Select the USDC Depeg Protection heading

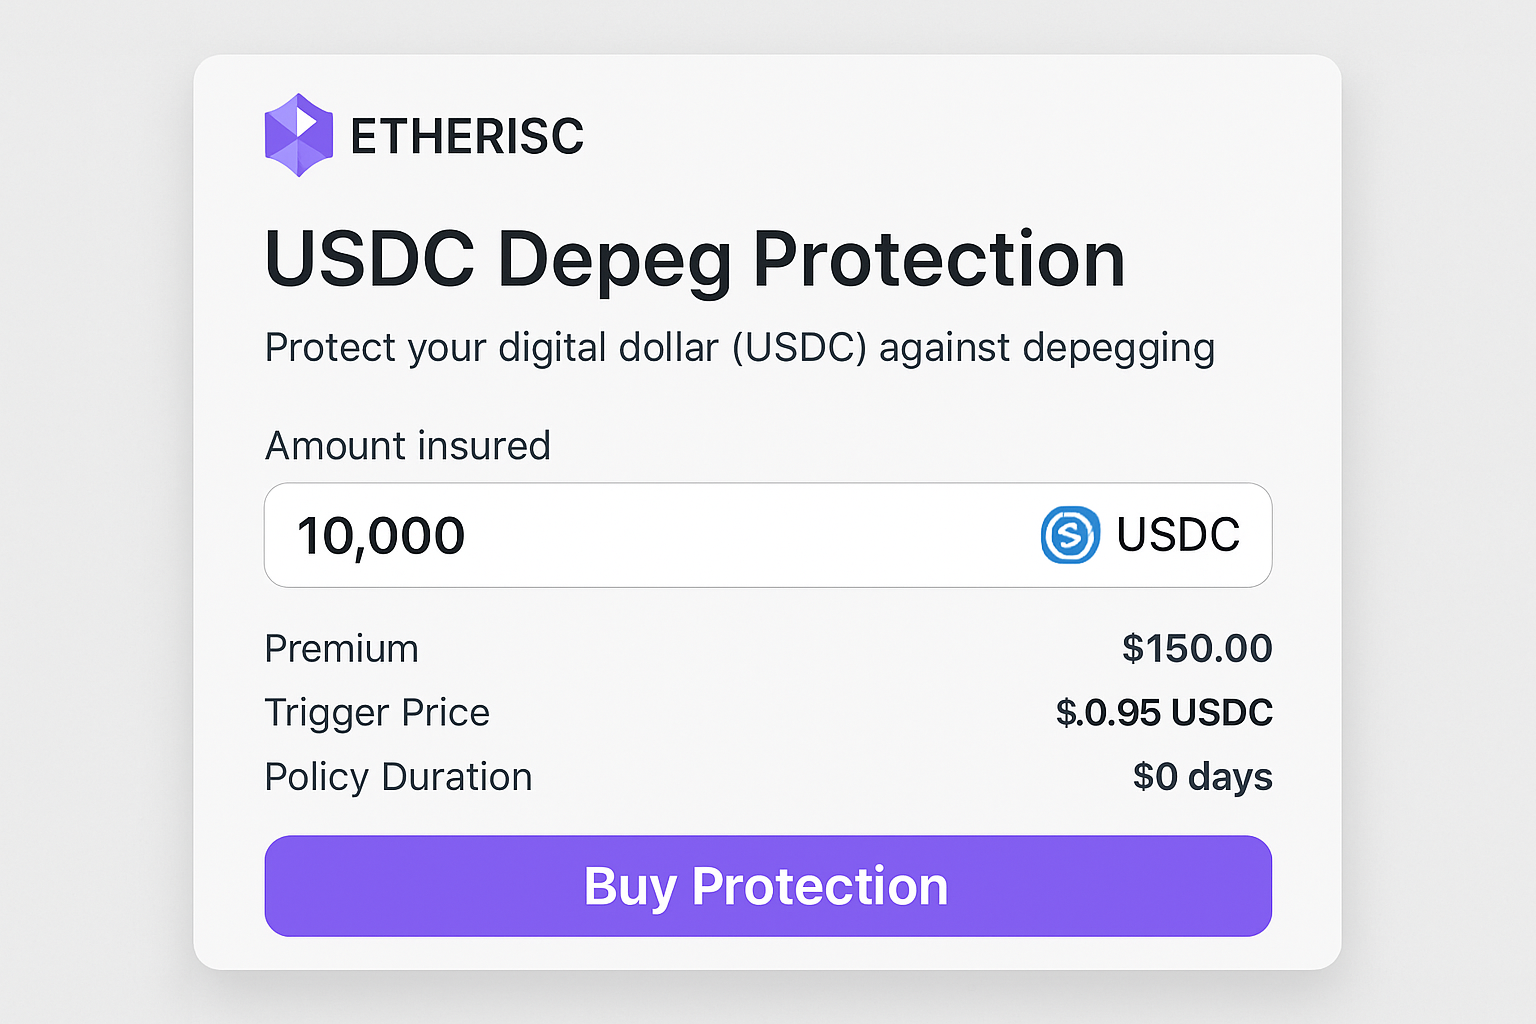pos(695,260)
